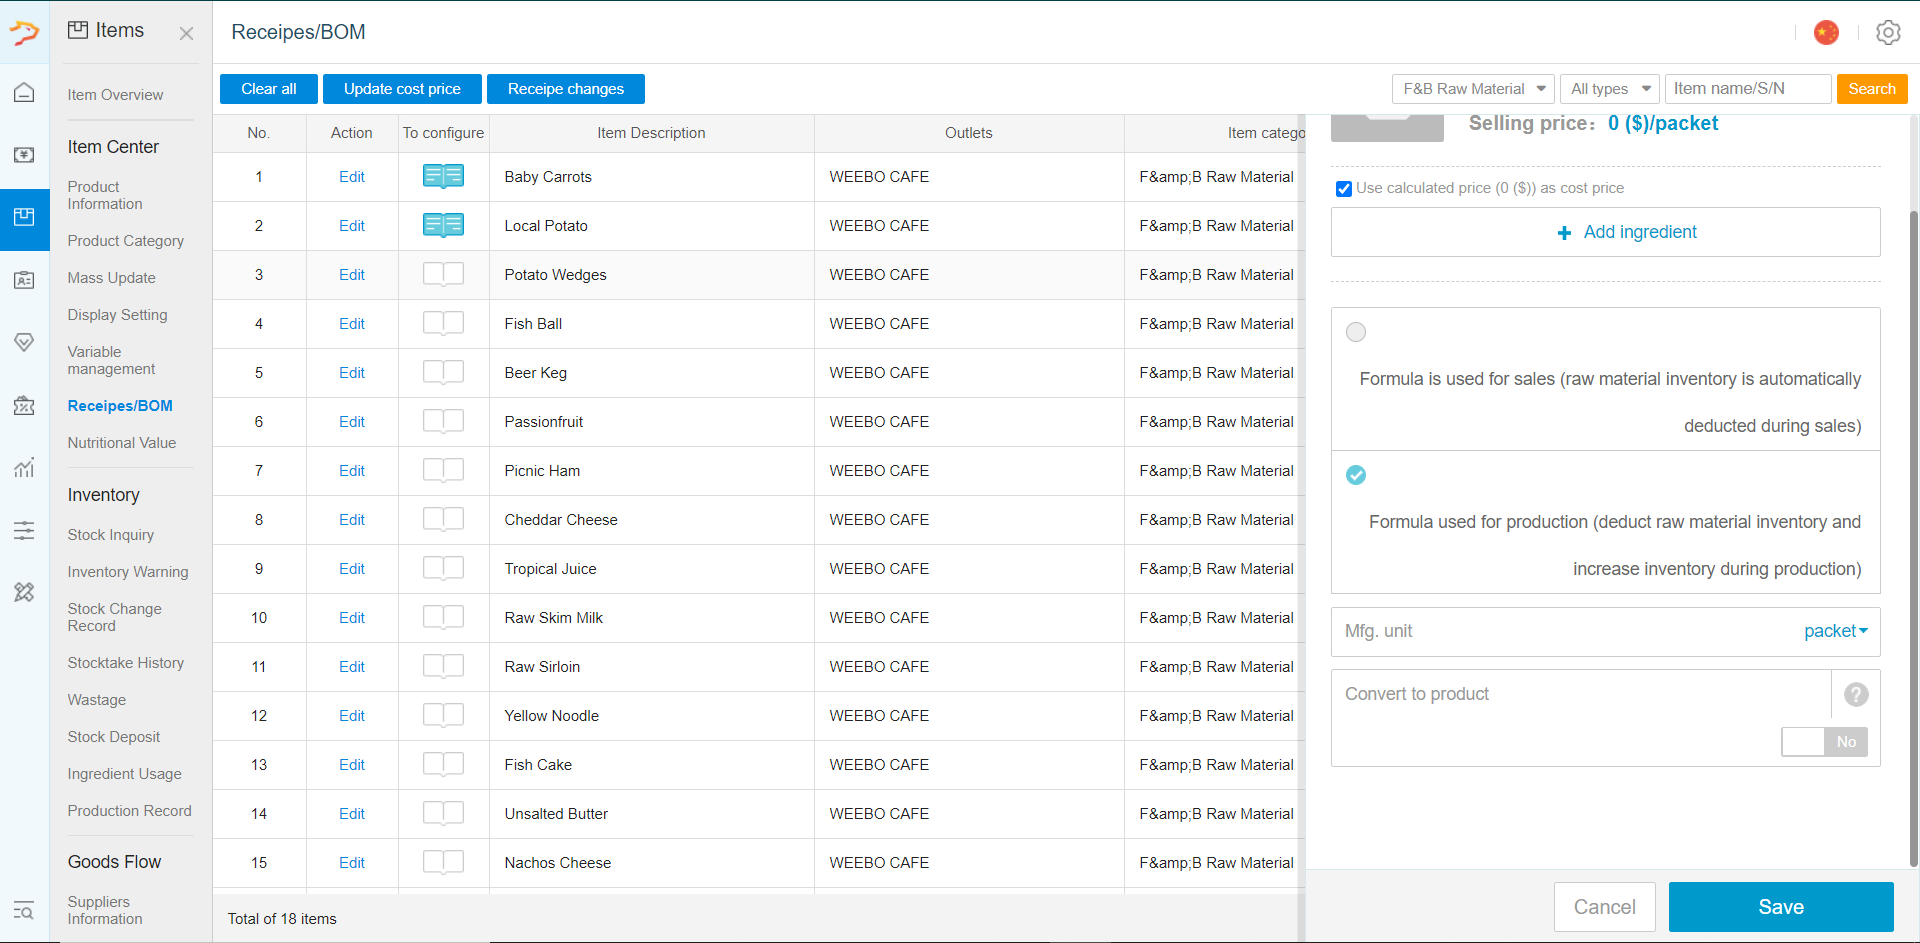Open F&B Raw Material category dropdown

pos(1473,89)
